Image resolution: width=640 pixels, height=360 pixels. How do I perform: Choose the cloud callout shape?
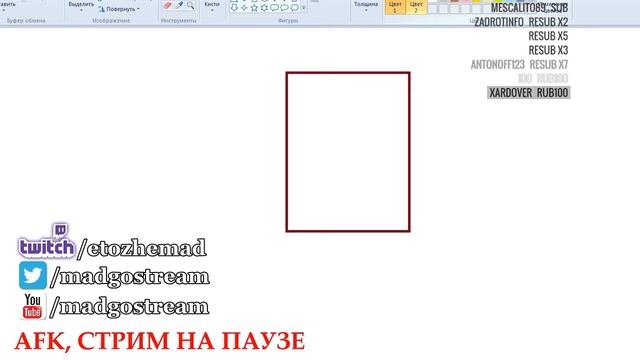click(294, 7)
